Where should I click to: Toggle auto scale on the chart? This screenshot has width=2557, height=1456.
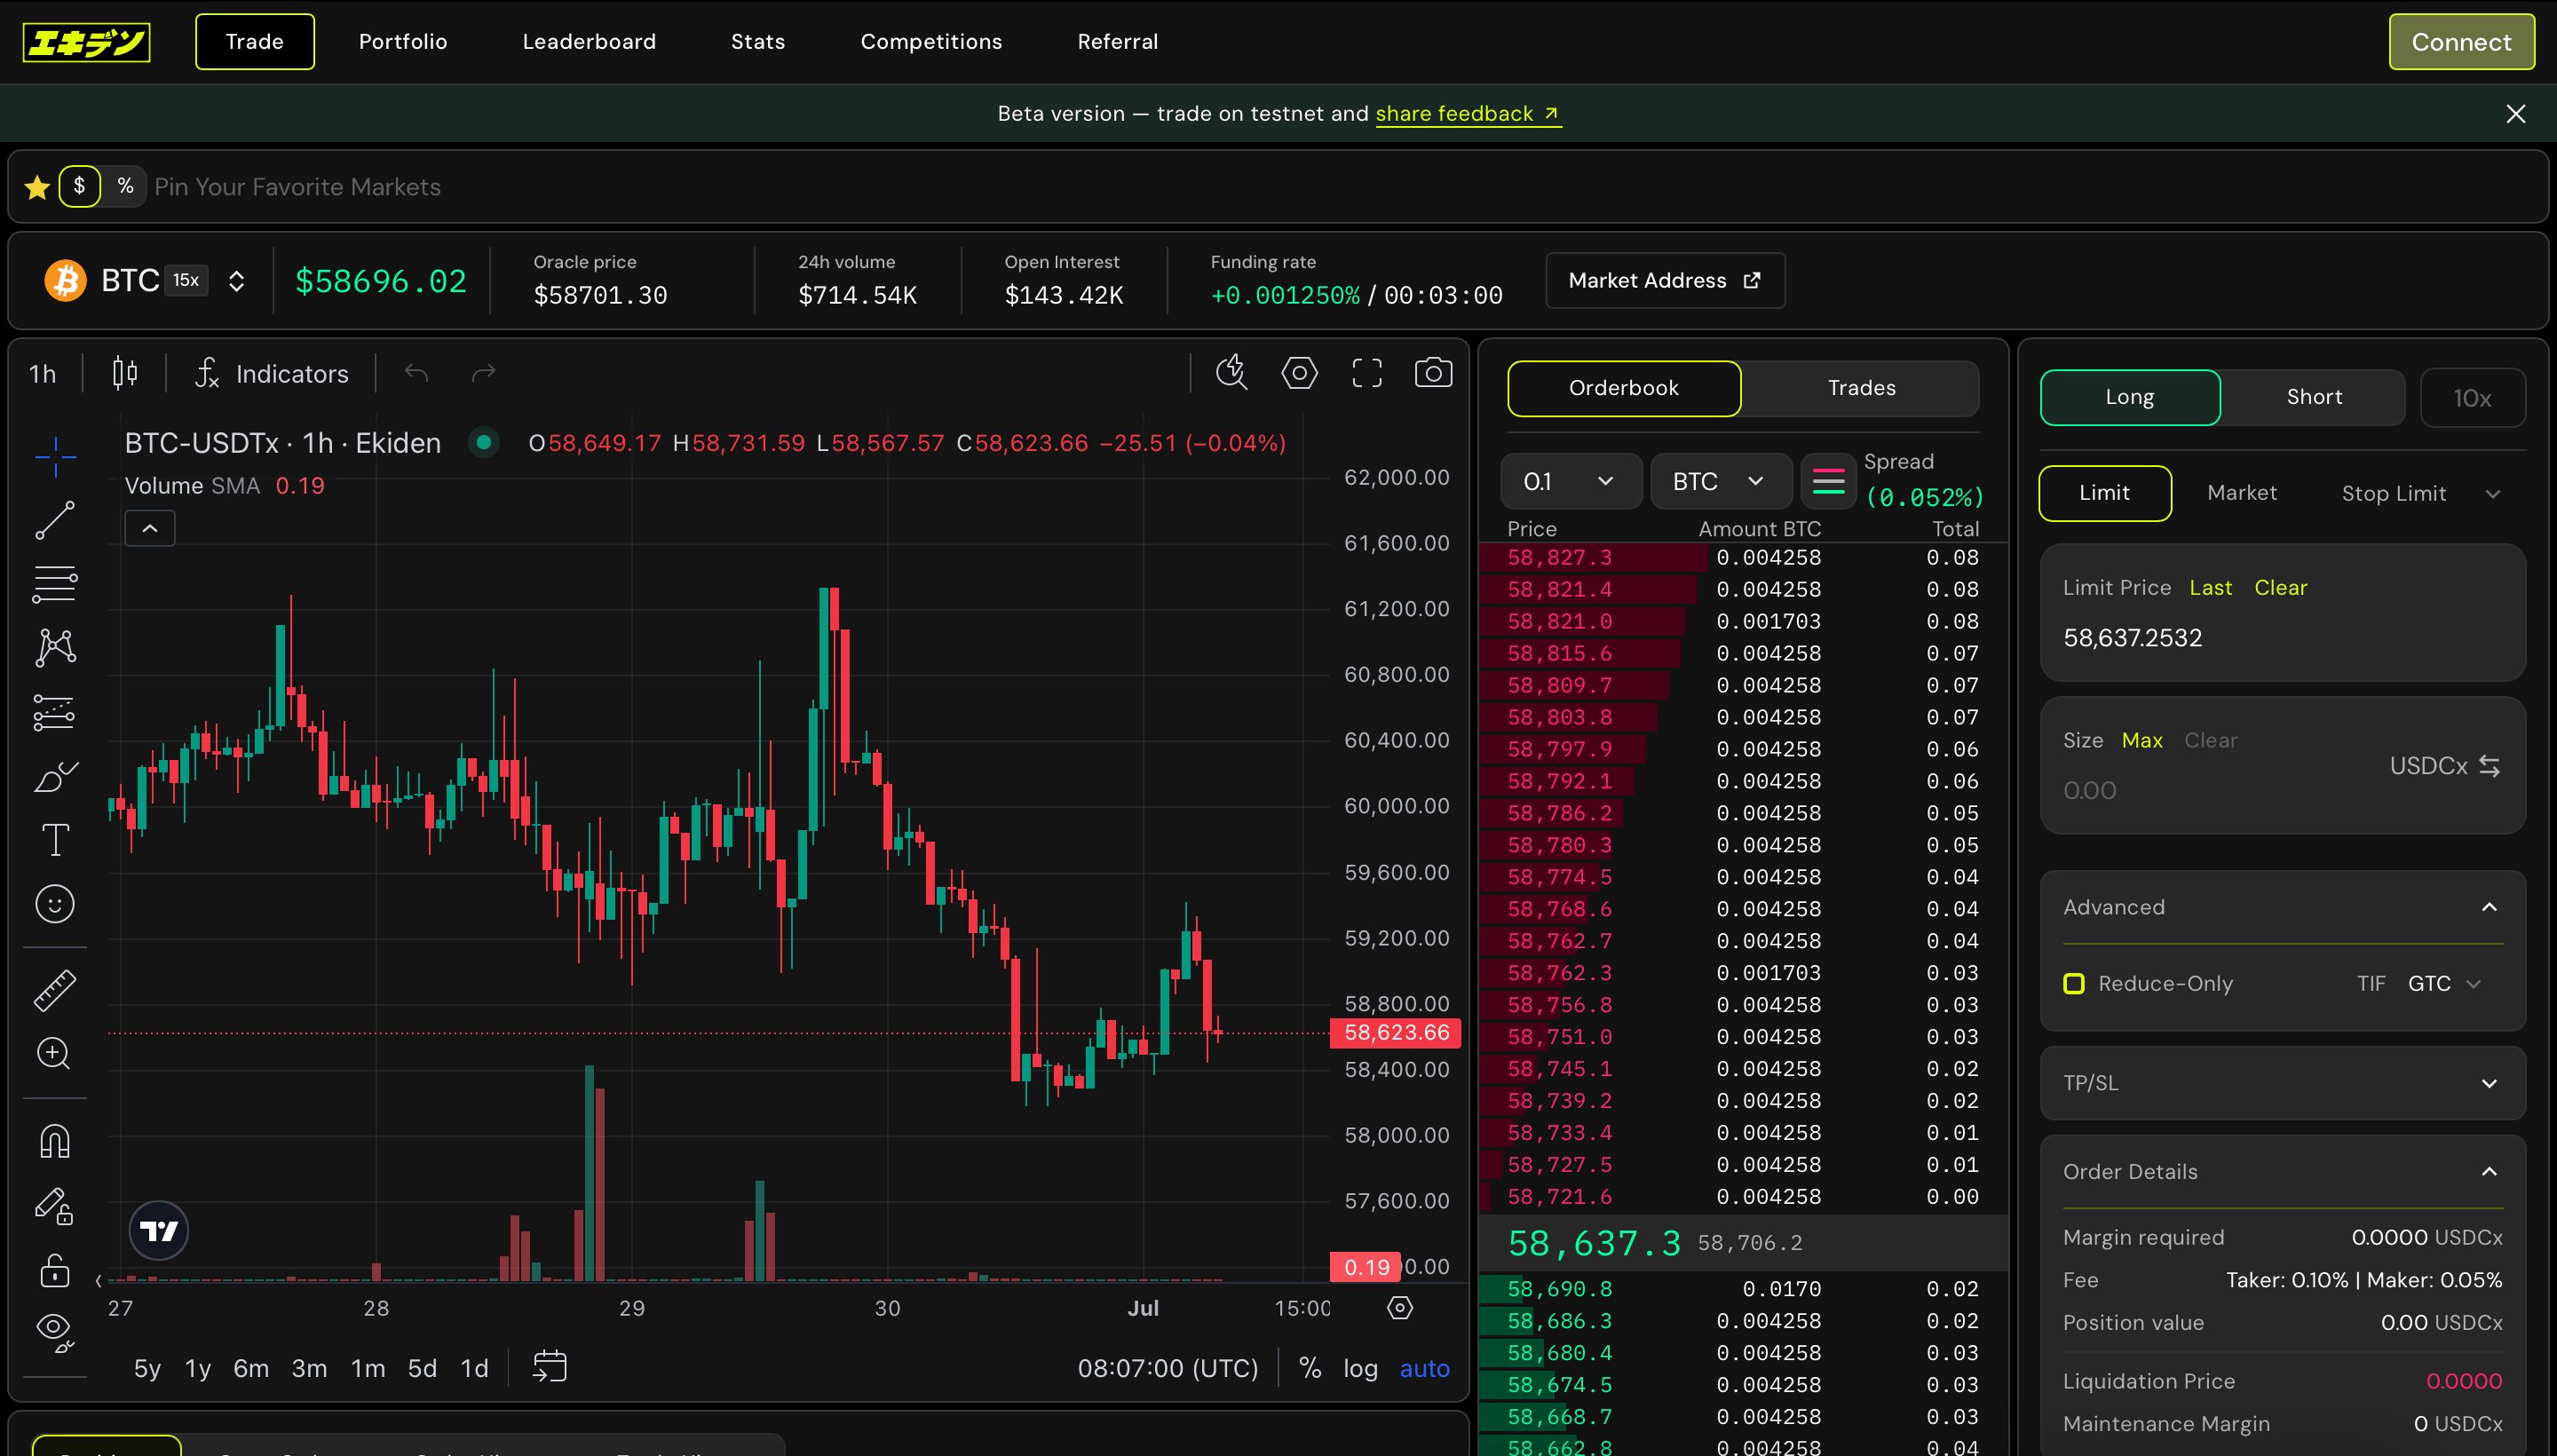(x=1424, y=1368)
